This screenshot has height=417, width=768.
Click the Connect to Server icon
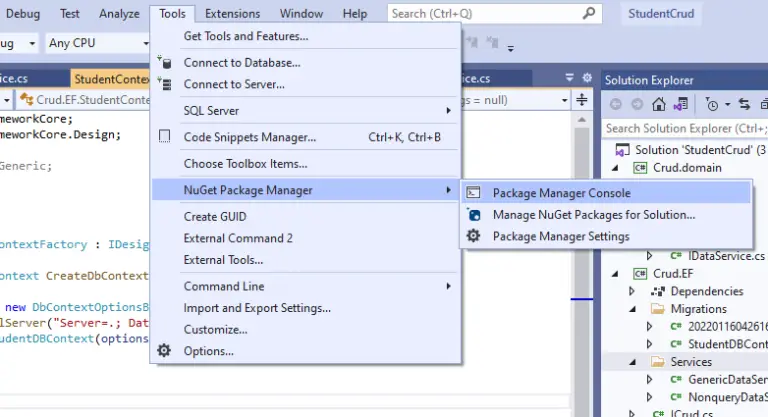coord(165,84)
